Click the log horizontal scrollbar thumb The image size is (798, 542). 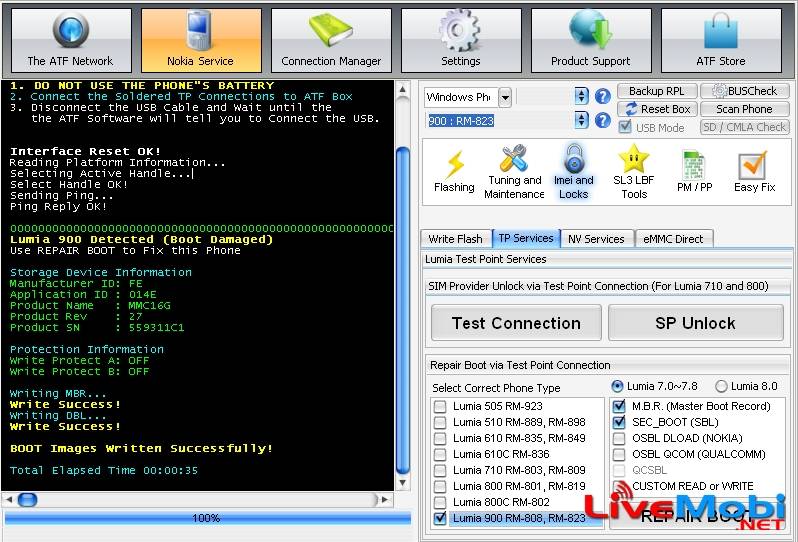[x=27, y=500]
